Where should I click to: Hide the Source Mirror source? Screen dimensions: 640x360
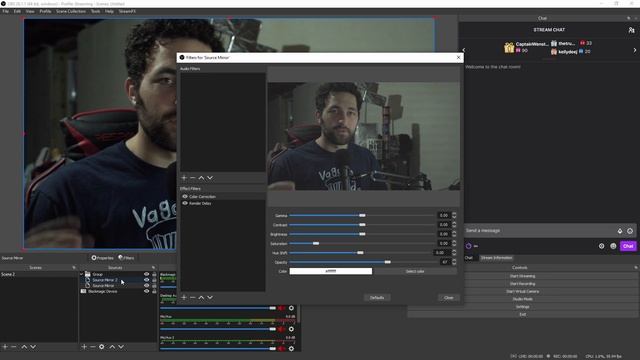click(x=147, y=286)
